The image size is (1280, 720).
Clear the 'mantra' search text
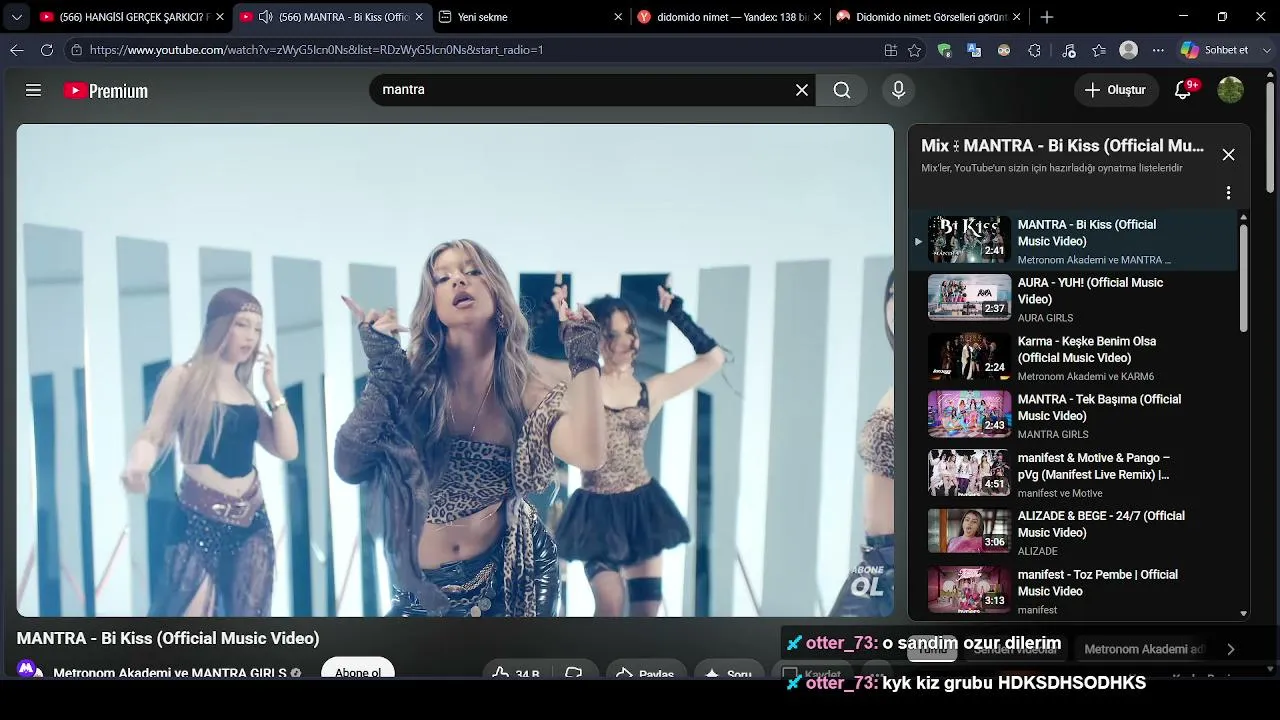802,90
